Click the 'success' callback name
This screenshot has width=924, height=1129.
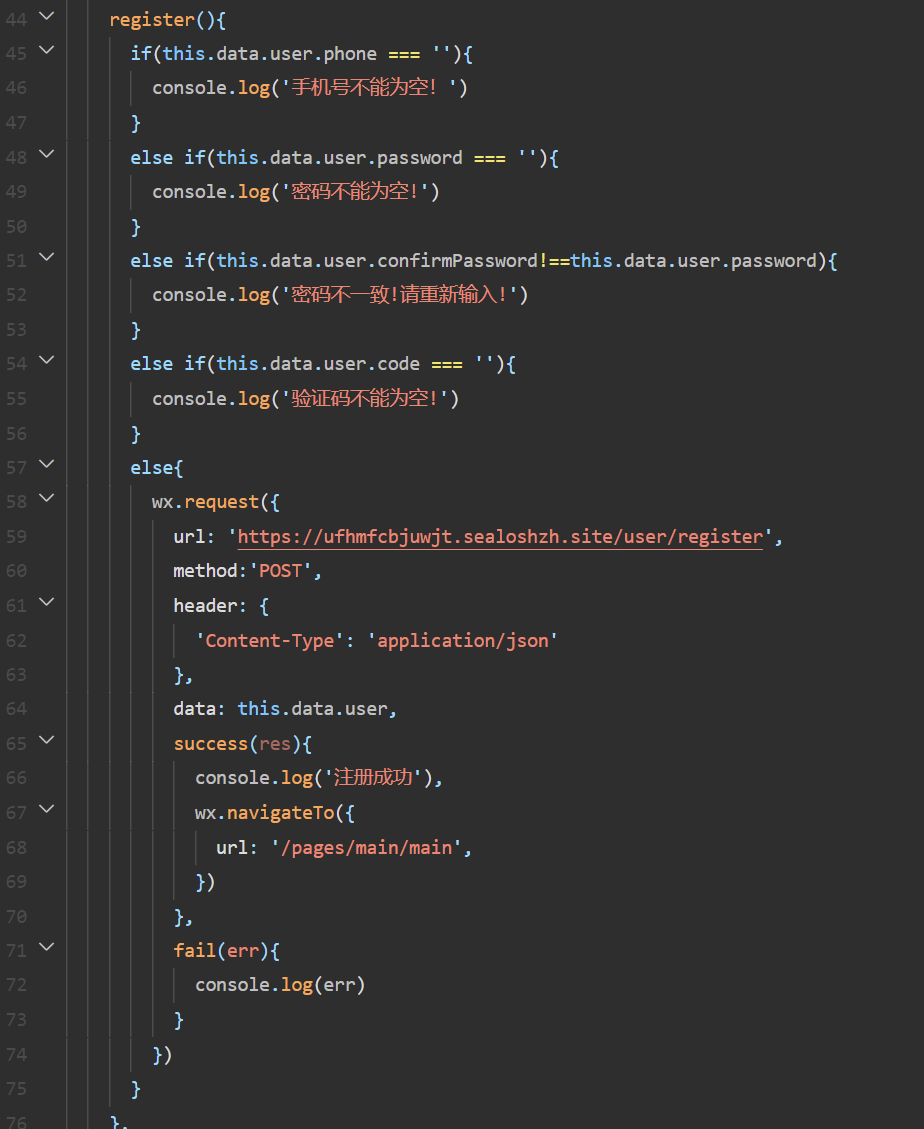(211, 744)
